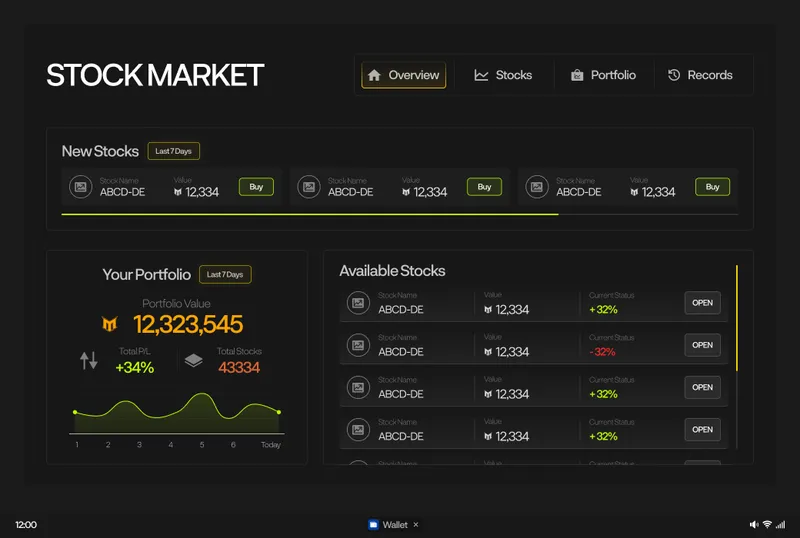Click the STOCK MARKET title
This screenshot has height=538, width=800.
155,75
